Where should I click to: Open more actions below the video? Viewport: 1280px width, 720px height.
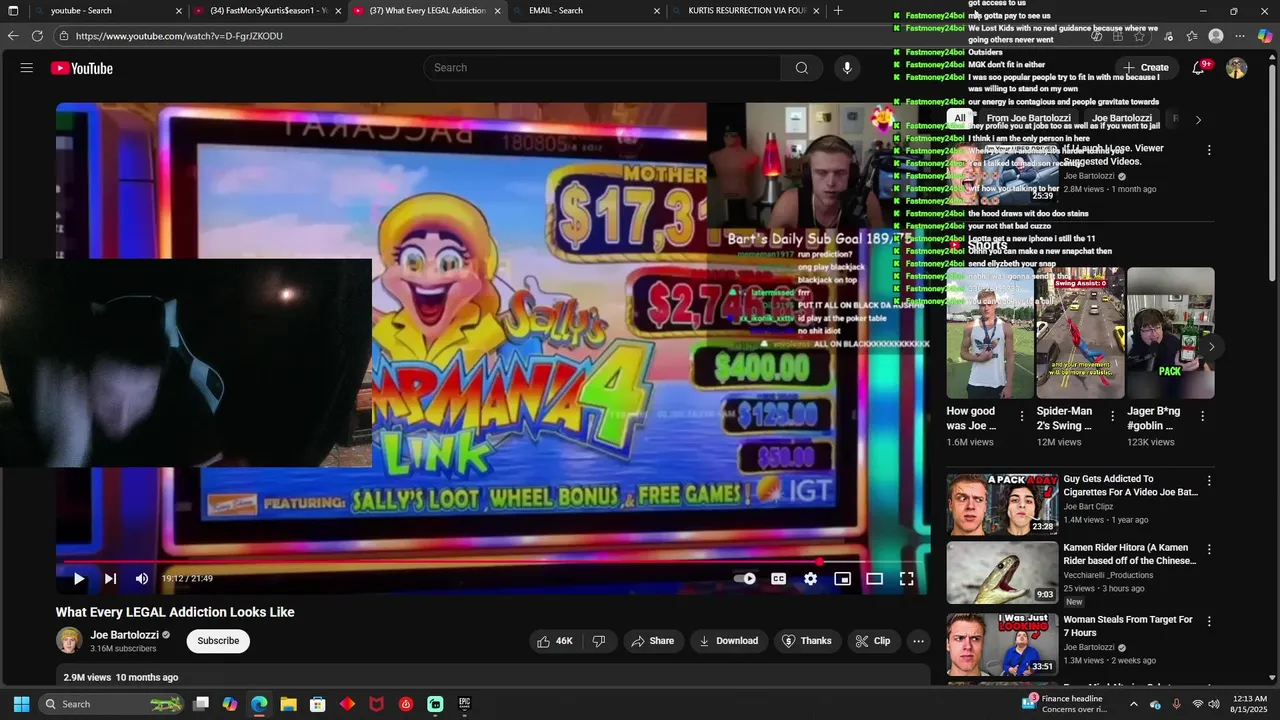point(918,641)
